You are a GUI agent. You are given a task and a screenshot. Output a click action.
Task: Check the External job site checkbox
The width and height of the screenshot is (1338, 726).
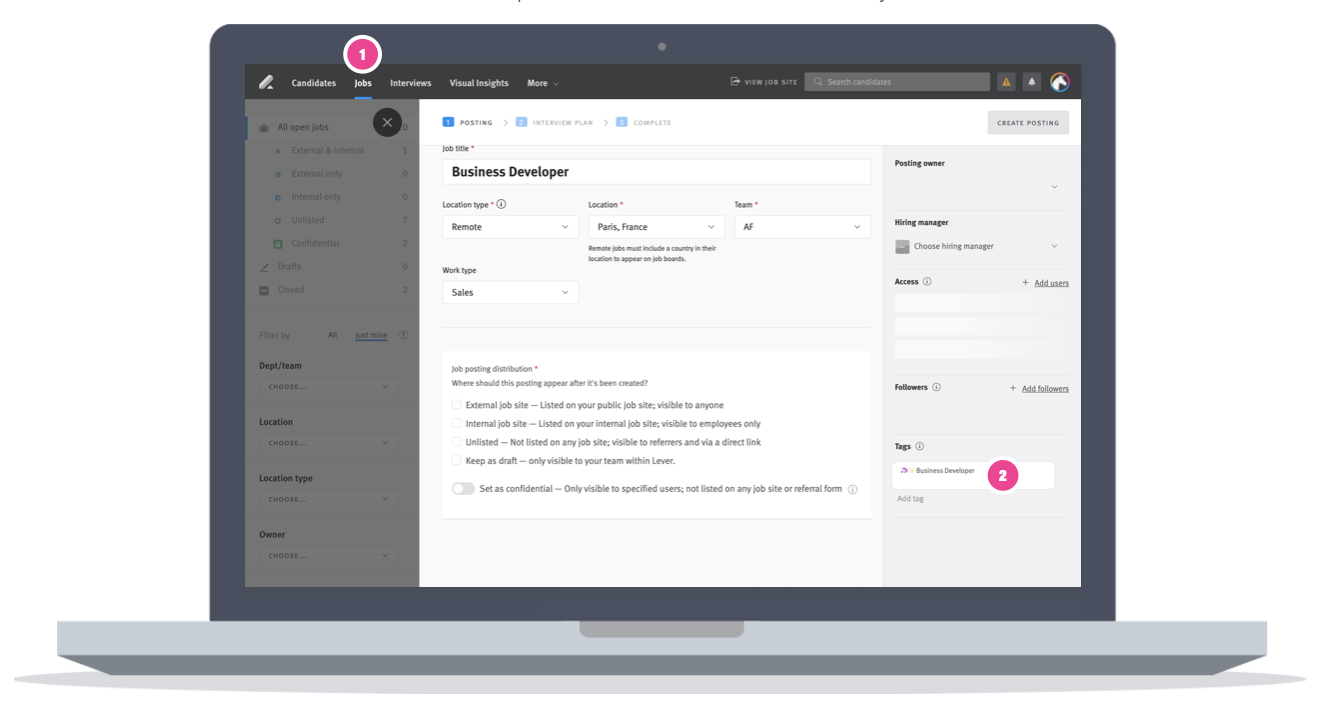(x=456, y=405)
